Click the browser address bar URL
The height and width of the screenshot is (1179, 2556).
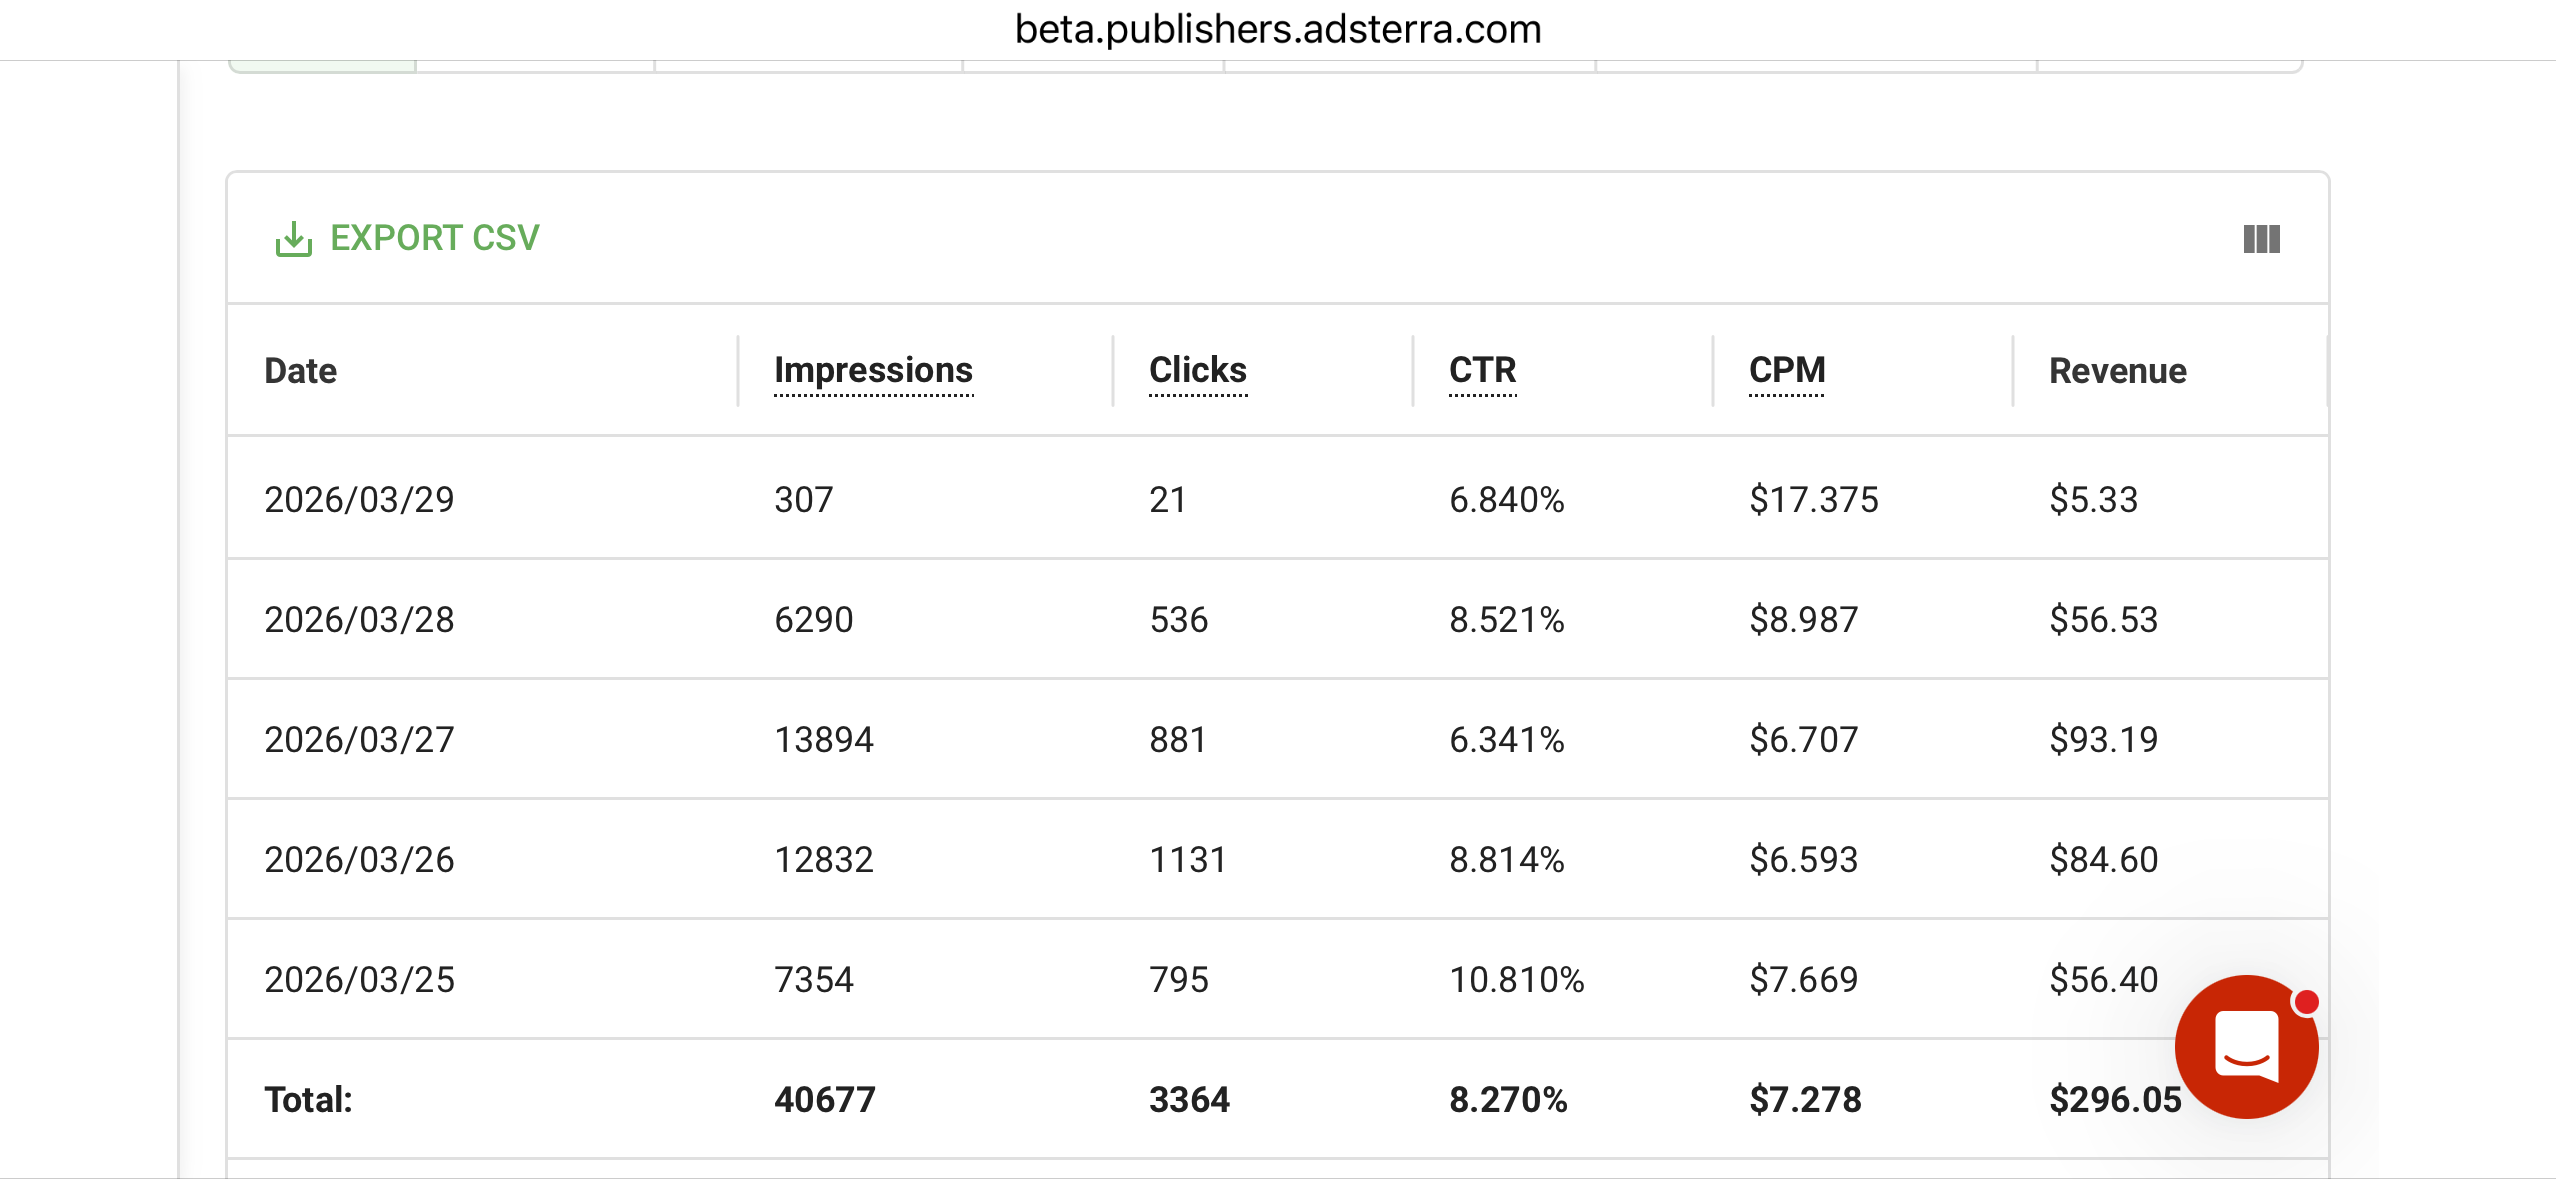coord(1277,29)
